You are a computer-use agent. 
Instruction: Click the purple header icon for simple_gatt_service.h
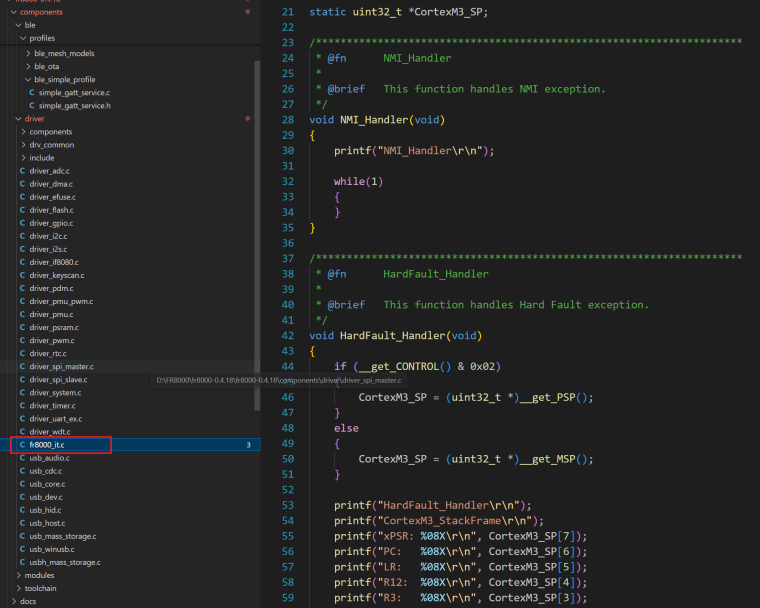pyautogui.click(x=32, y=106)
